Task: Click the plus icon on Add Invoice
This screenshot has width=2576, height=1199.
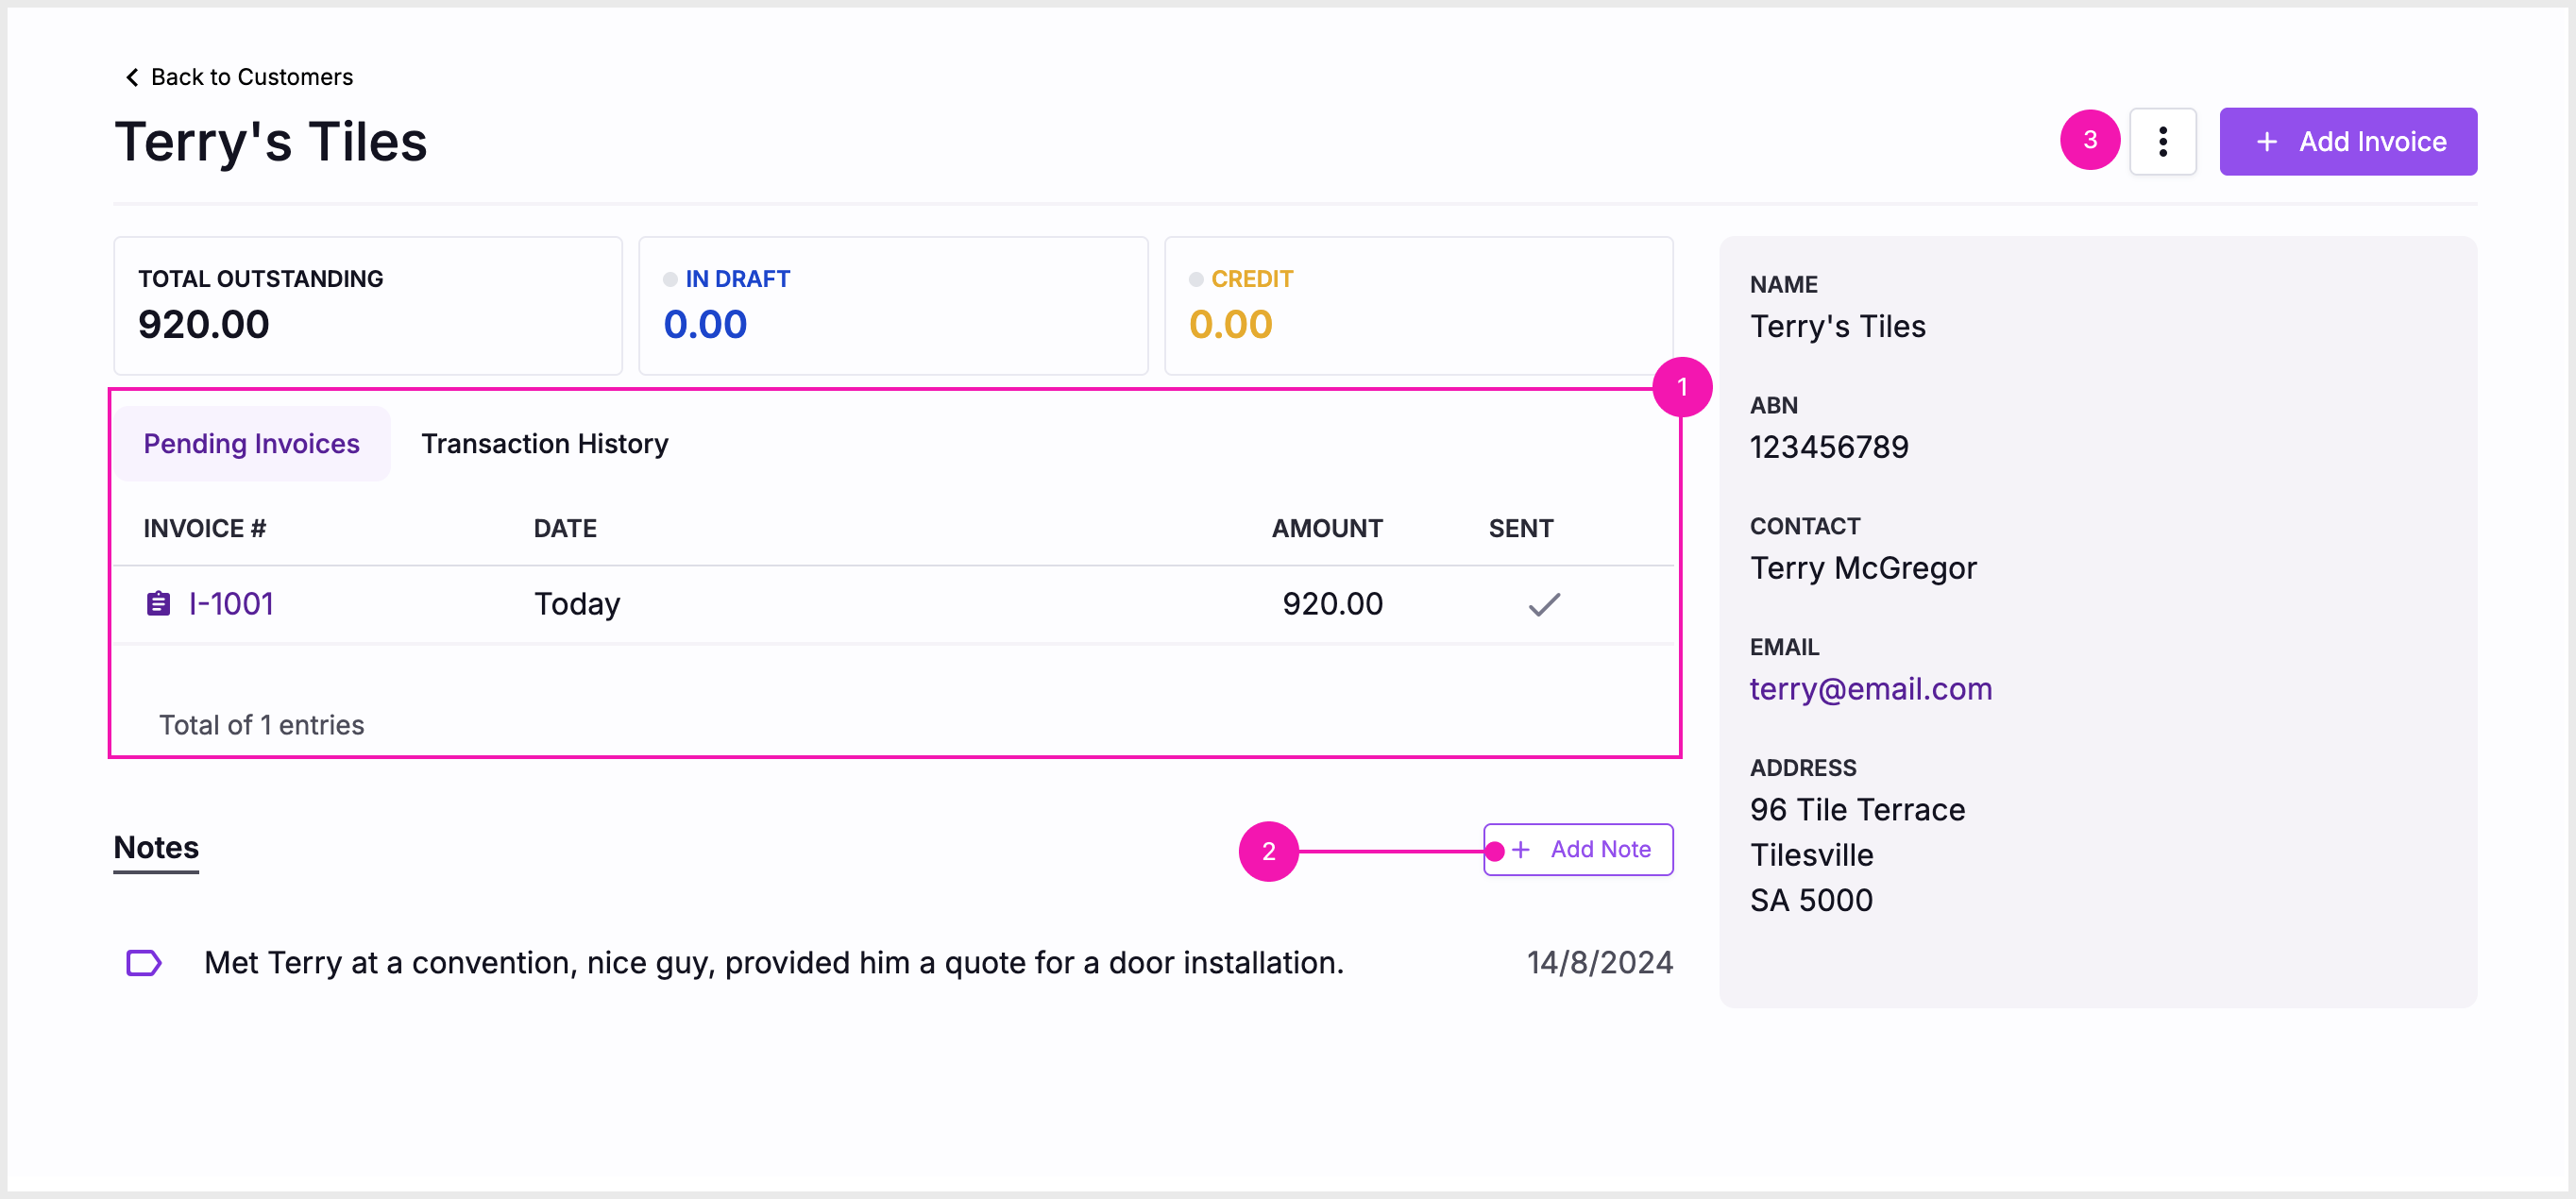Action: 2266,142
